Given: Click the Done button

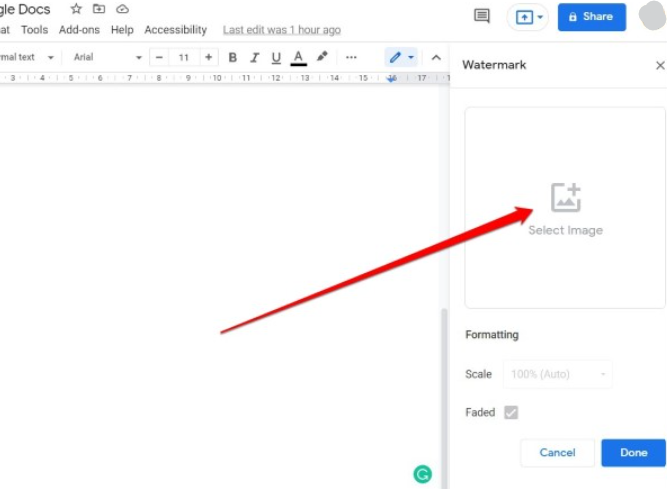Looking at the screenshot, I should [x=633, y=452].
